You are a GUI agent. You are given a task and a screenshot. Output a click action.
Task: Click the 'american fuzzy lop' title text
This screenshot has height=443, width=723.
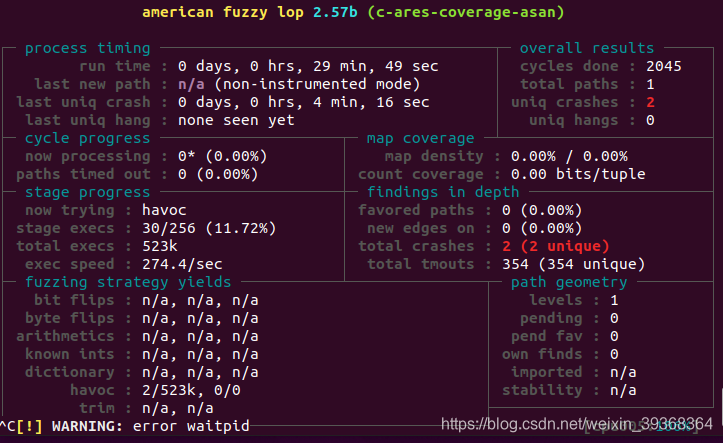tap(223, 12)
